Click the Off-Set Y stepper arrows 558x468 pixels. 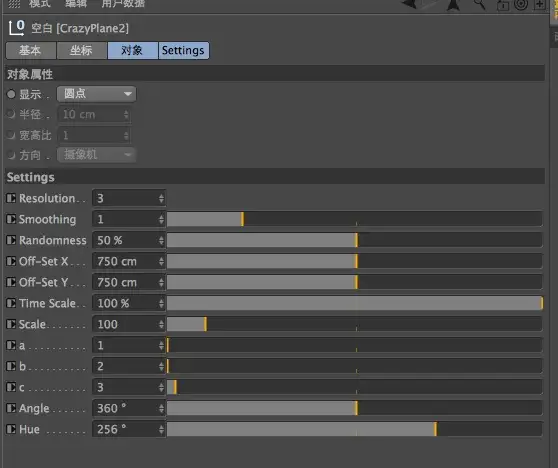click(161, 282)
